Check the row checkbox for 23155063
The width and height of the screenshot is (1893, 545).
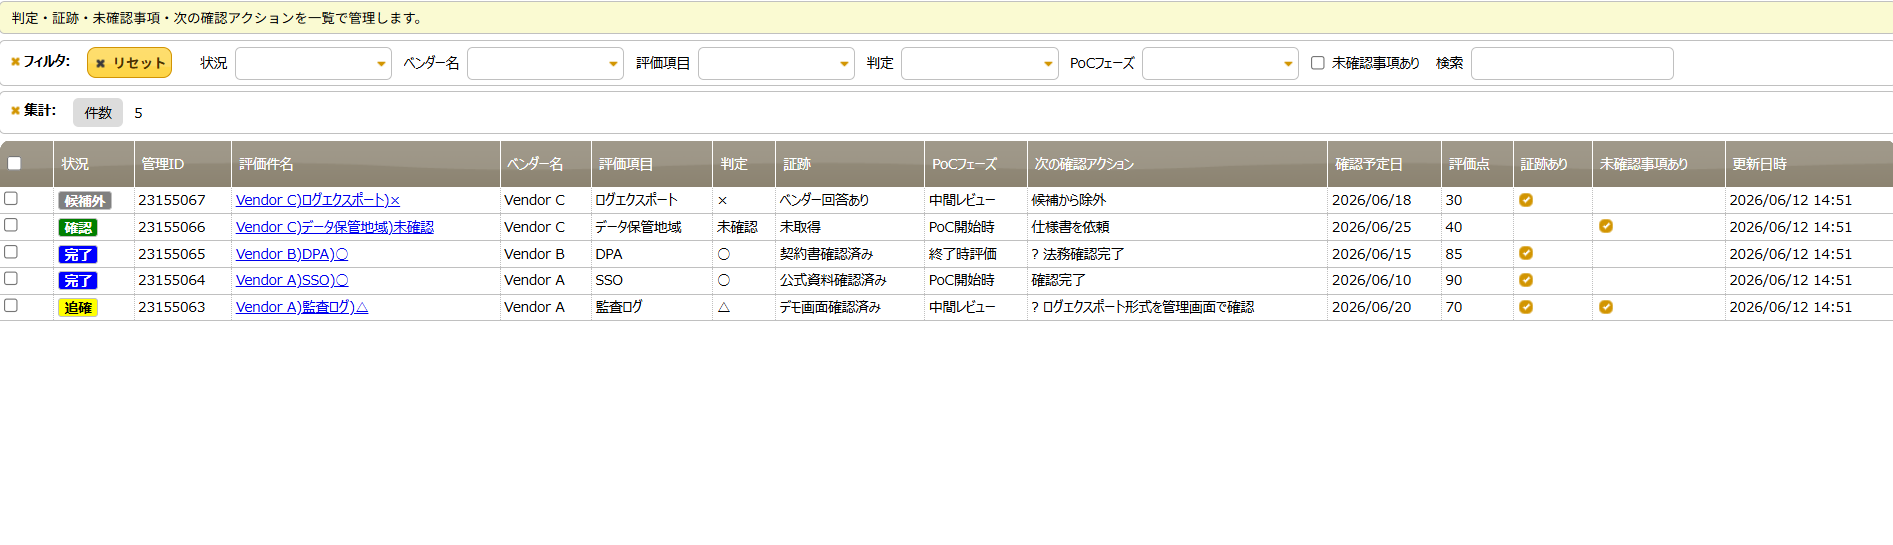pos(11,305)
